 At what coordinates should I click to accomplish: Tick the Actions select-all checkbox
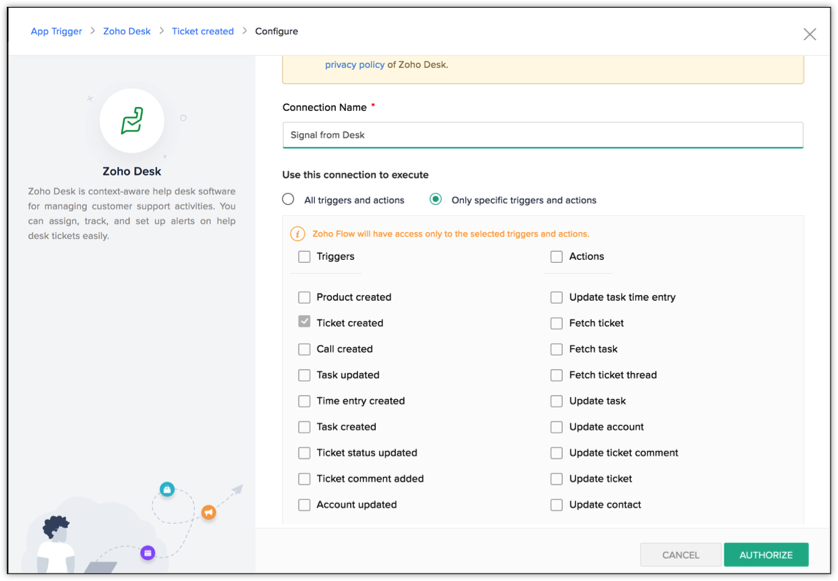point(556,257)
